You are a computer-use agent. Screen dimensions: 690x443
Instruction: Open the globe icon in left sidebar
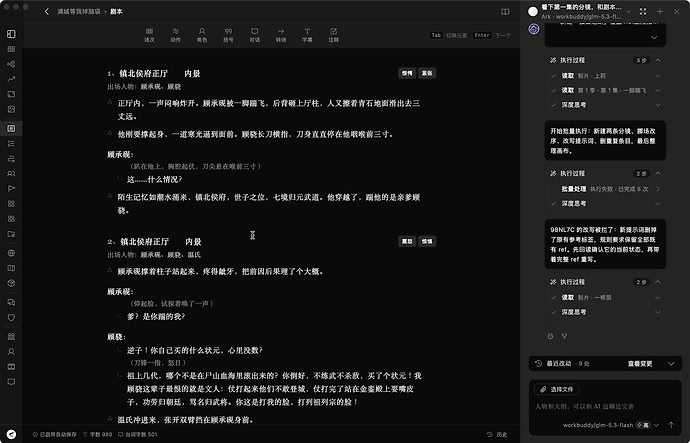coord(11,253)
